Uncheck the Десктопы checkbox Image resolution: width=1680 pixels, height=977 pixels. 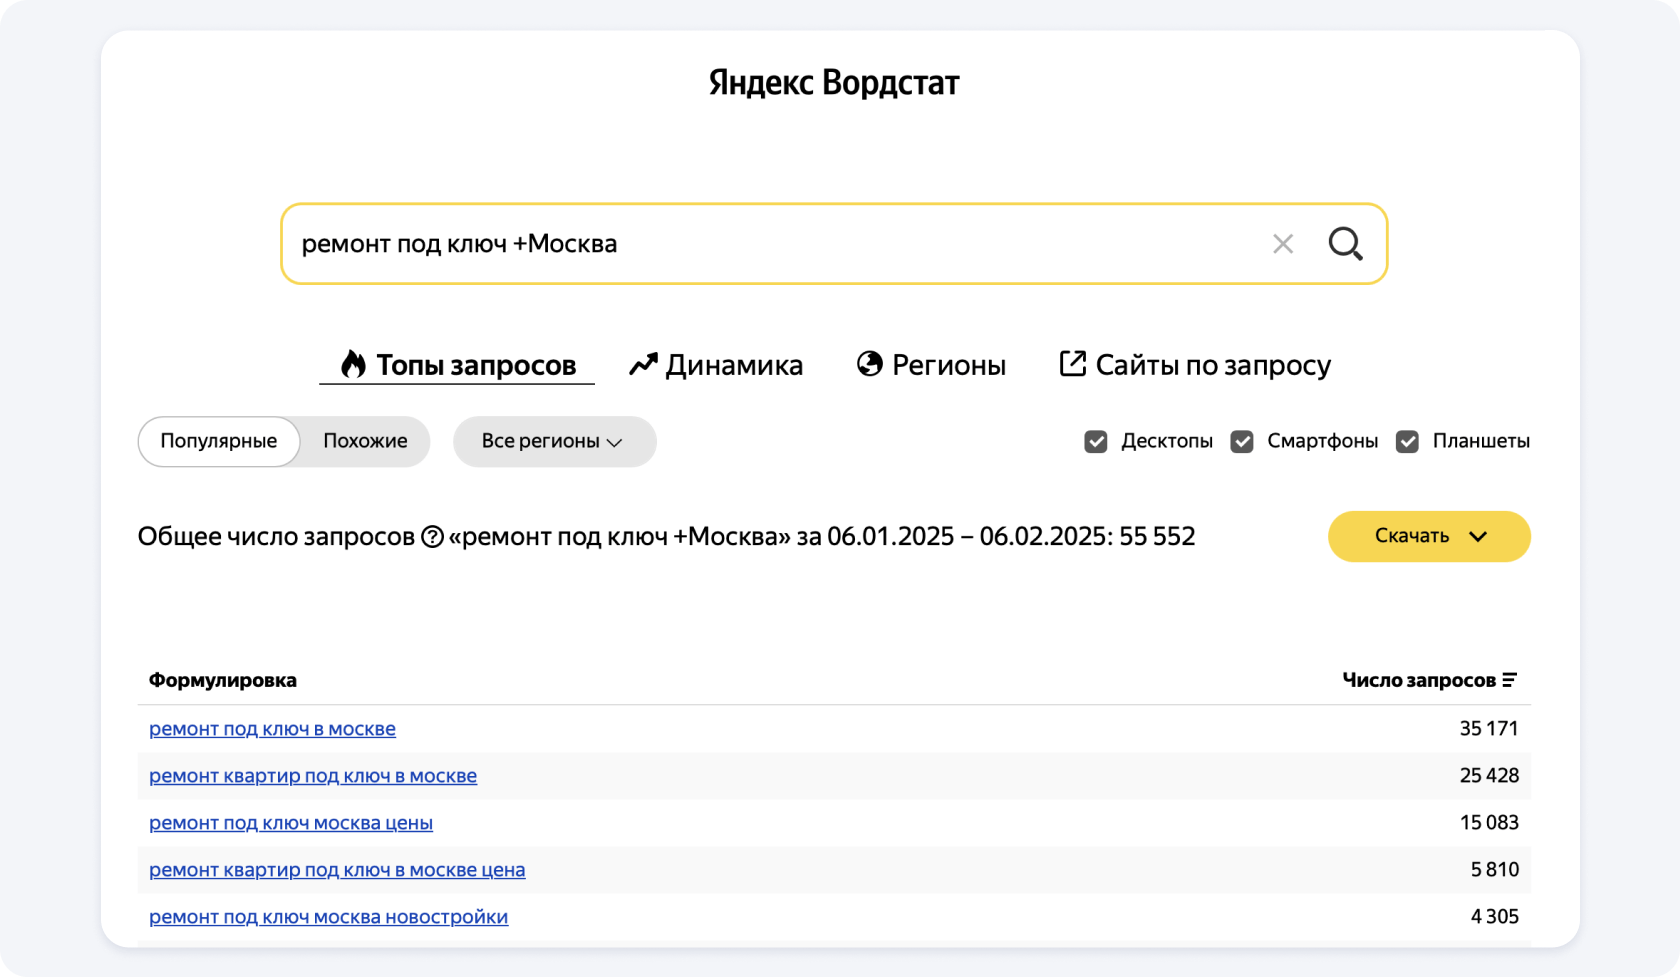1096,442
